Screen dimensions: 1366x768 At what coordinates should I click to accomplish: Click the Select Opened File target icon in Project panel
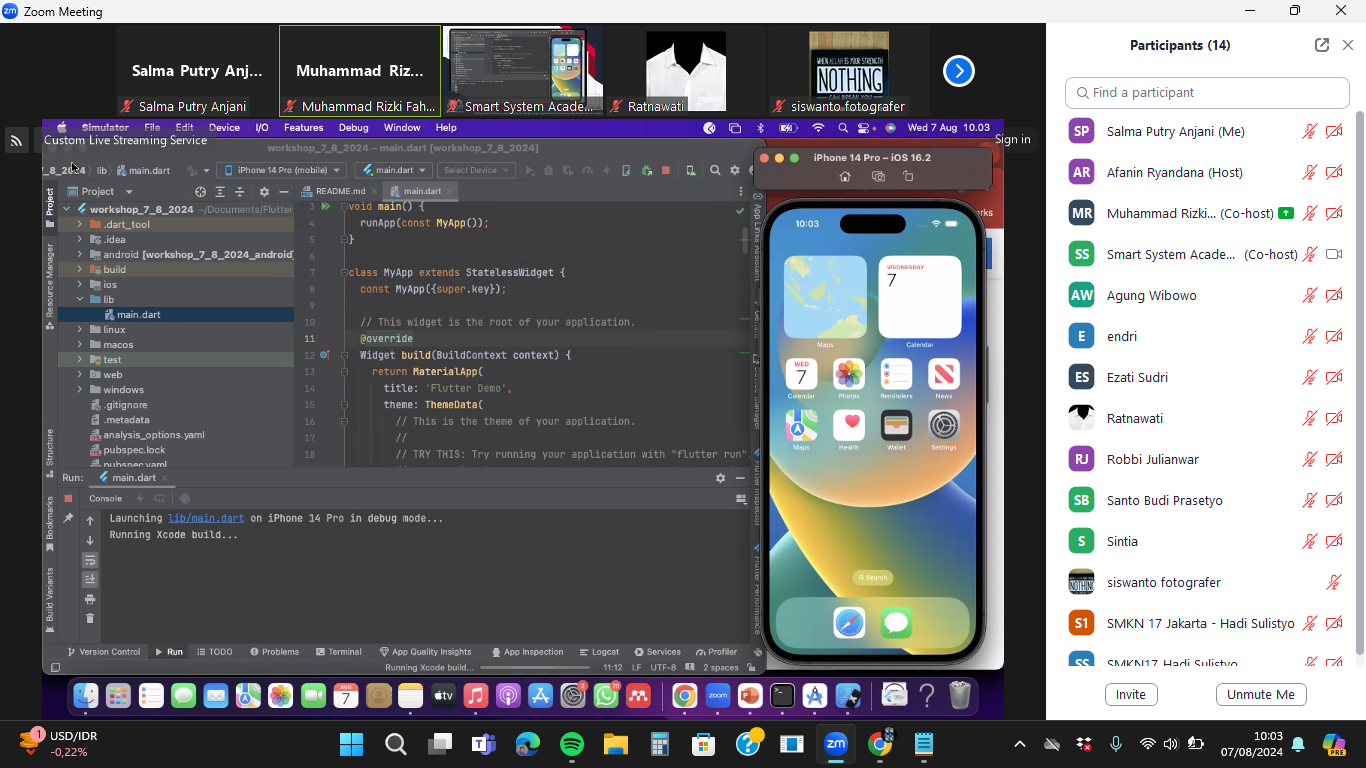pyautogui.click(x=200, y=192)
